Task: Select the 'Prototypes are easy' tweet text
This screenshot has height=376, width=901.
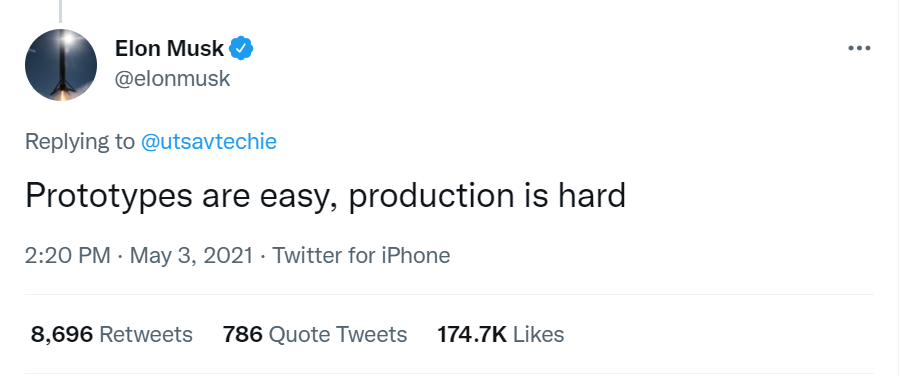Action: click(x=325, y=195)
